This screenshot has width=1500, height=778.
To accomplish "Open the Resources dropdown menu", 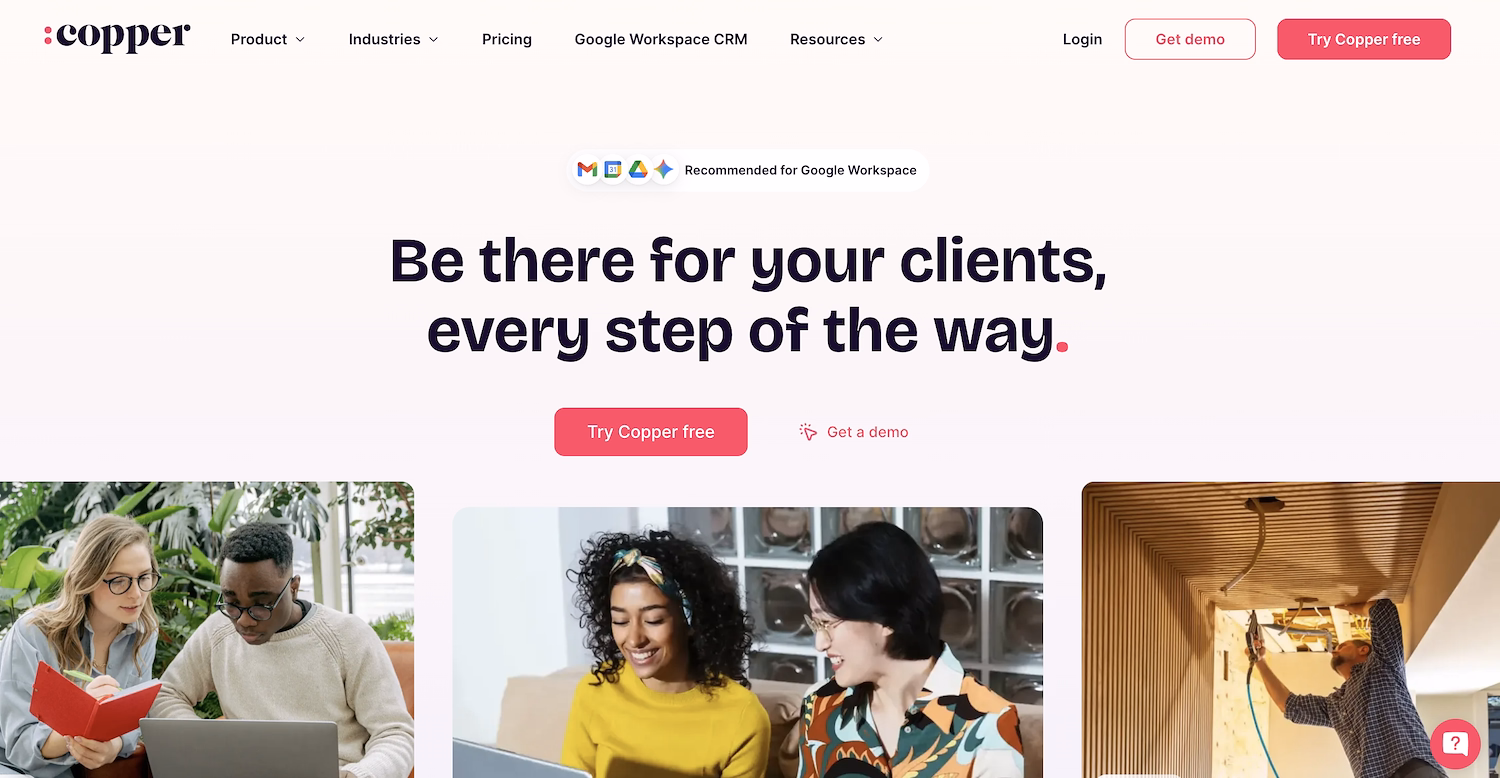I will click(x=836, y=40).
